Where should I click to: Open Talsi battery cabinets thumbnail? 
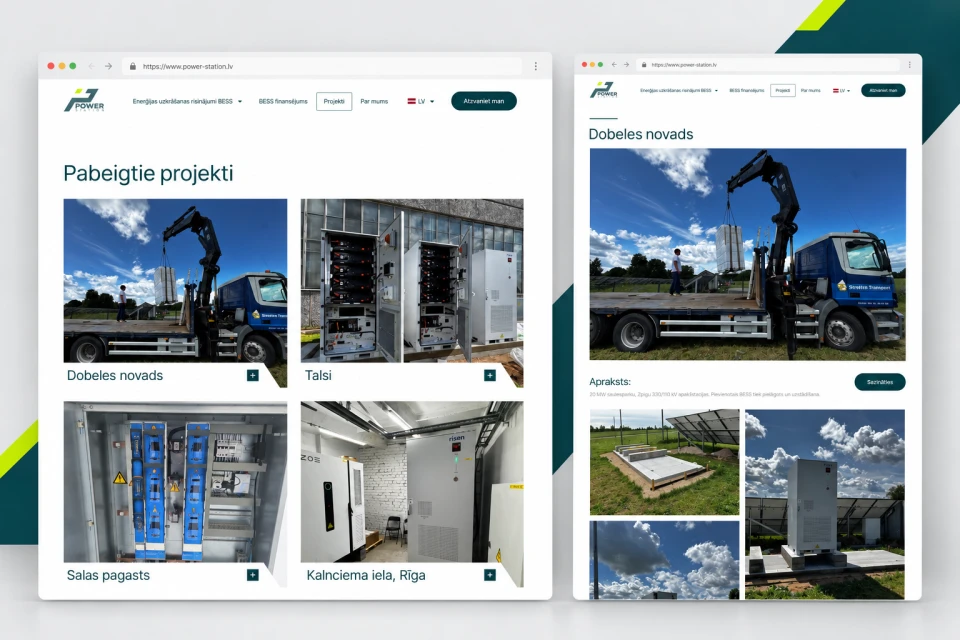(412, 280)
